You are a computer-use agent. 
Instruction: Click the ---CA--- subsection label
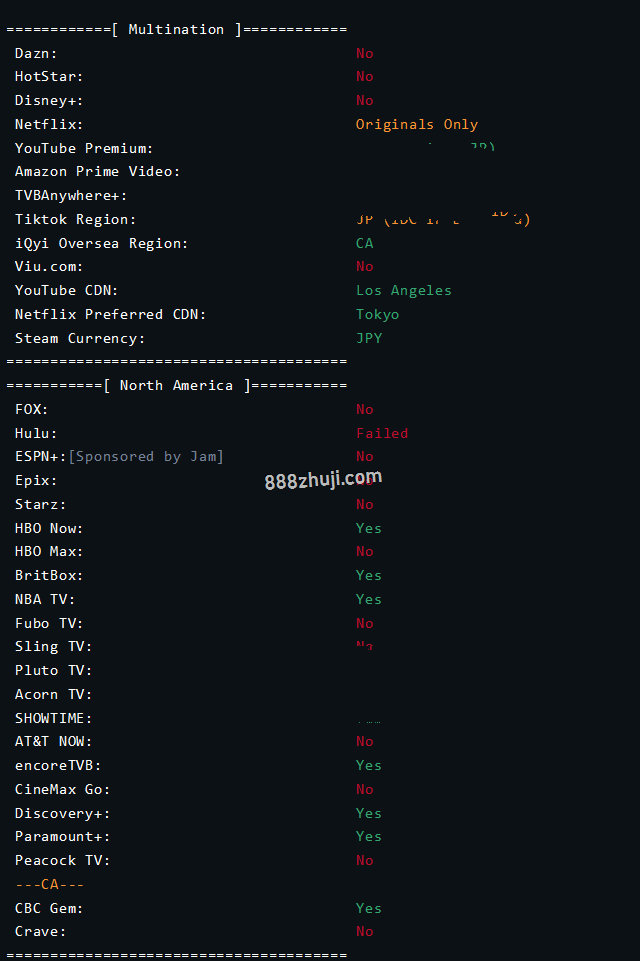tap(50, 884)
